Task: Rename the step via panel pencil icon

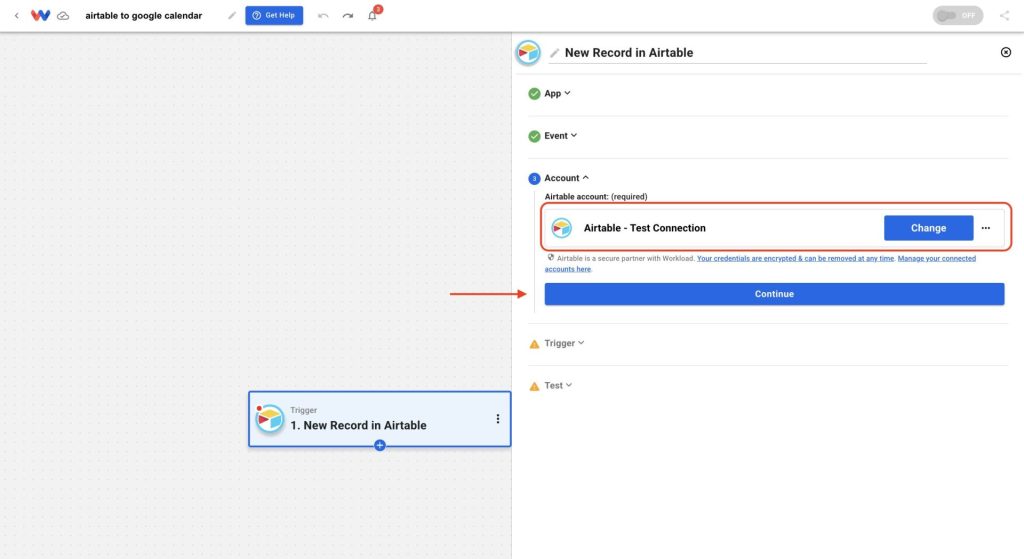Action: point(554,53)
